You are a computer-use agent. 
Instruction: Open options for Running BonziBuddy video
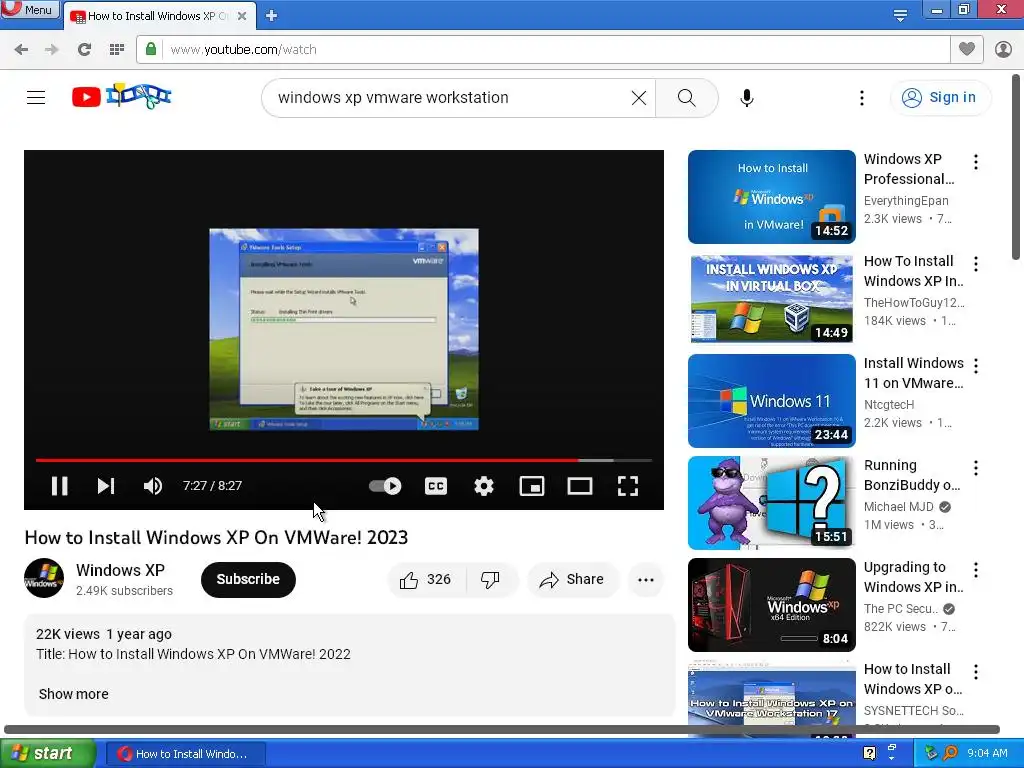point(976,468)
